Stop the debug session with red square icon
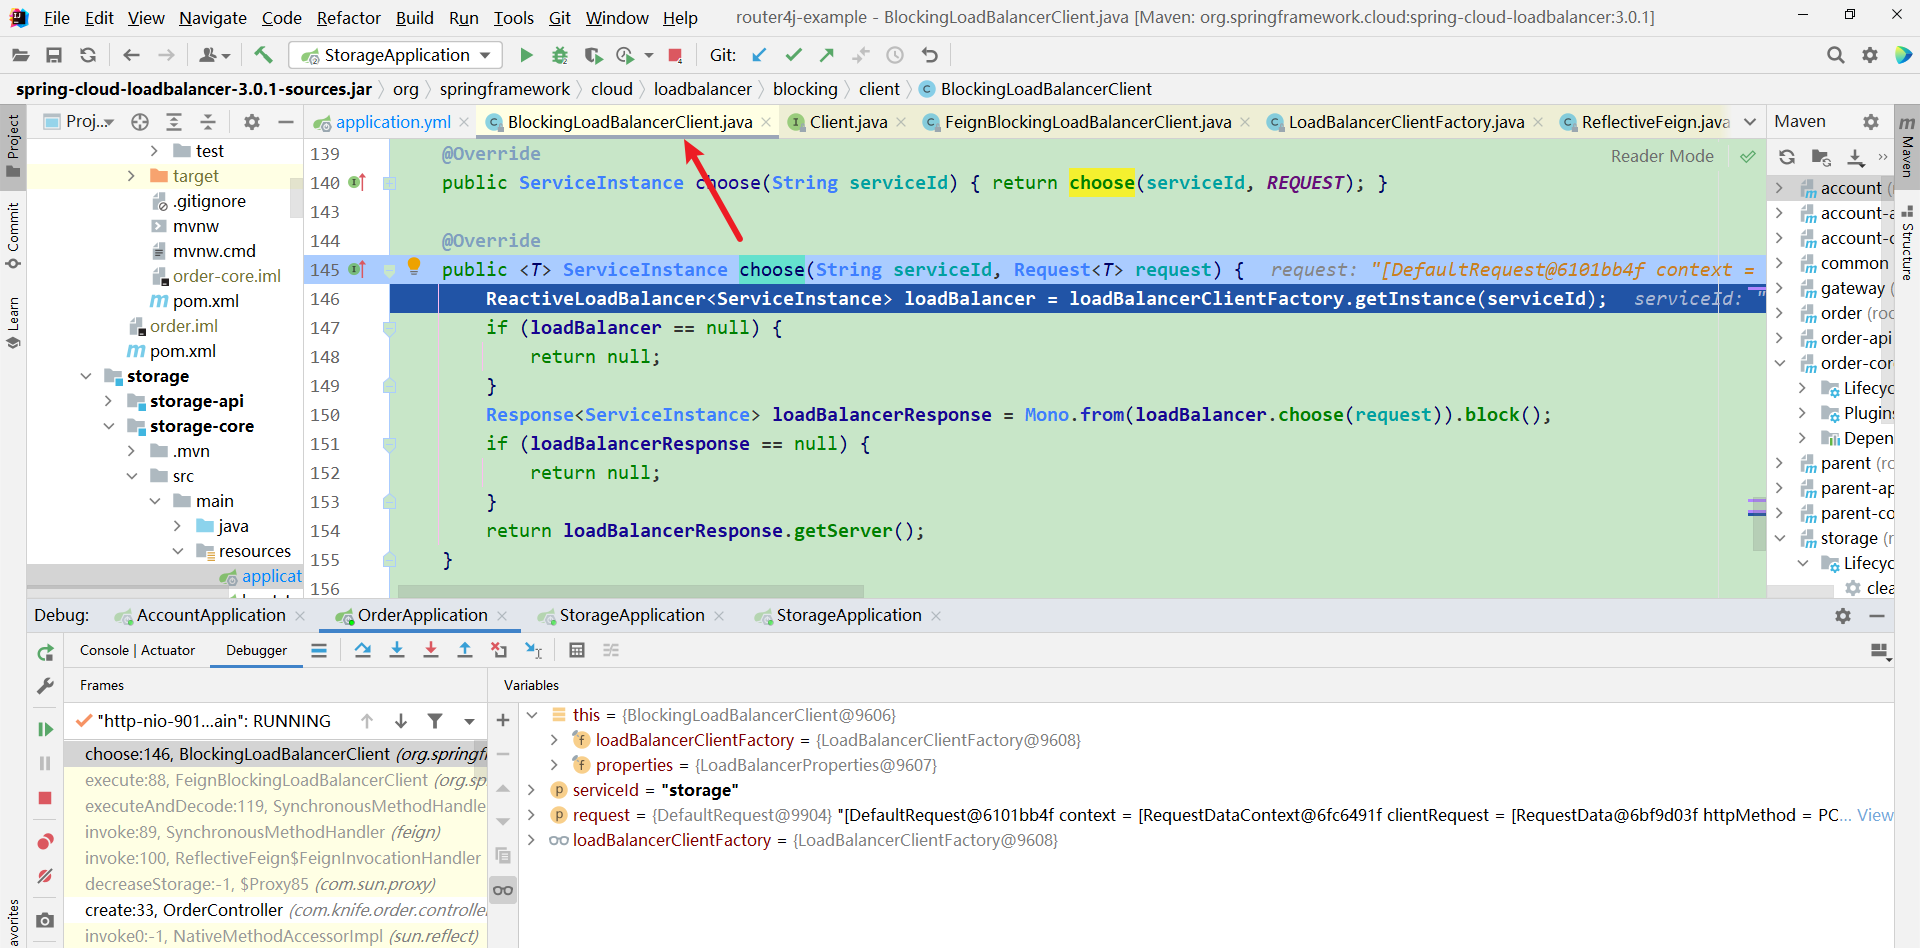The width and height of the screenshot is (1920, 948). (x=44, y=798)
